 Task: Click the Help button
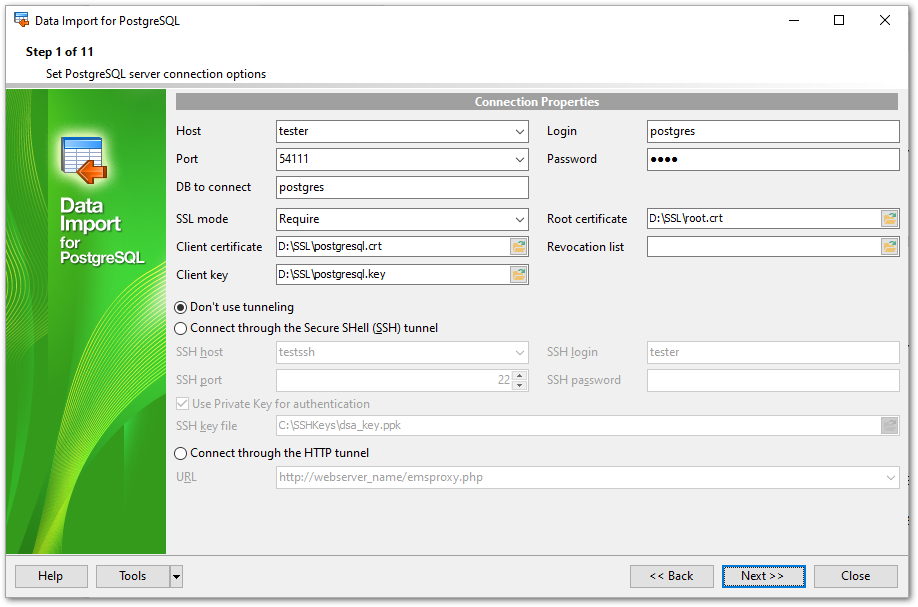[50, 576]
